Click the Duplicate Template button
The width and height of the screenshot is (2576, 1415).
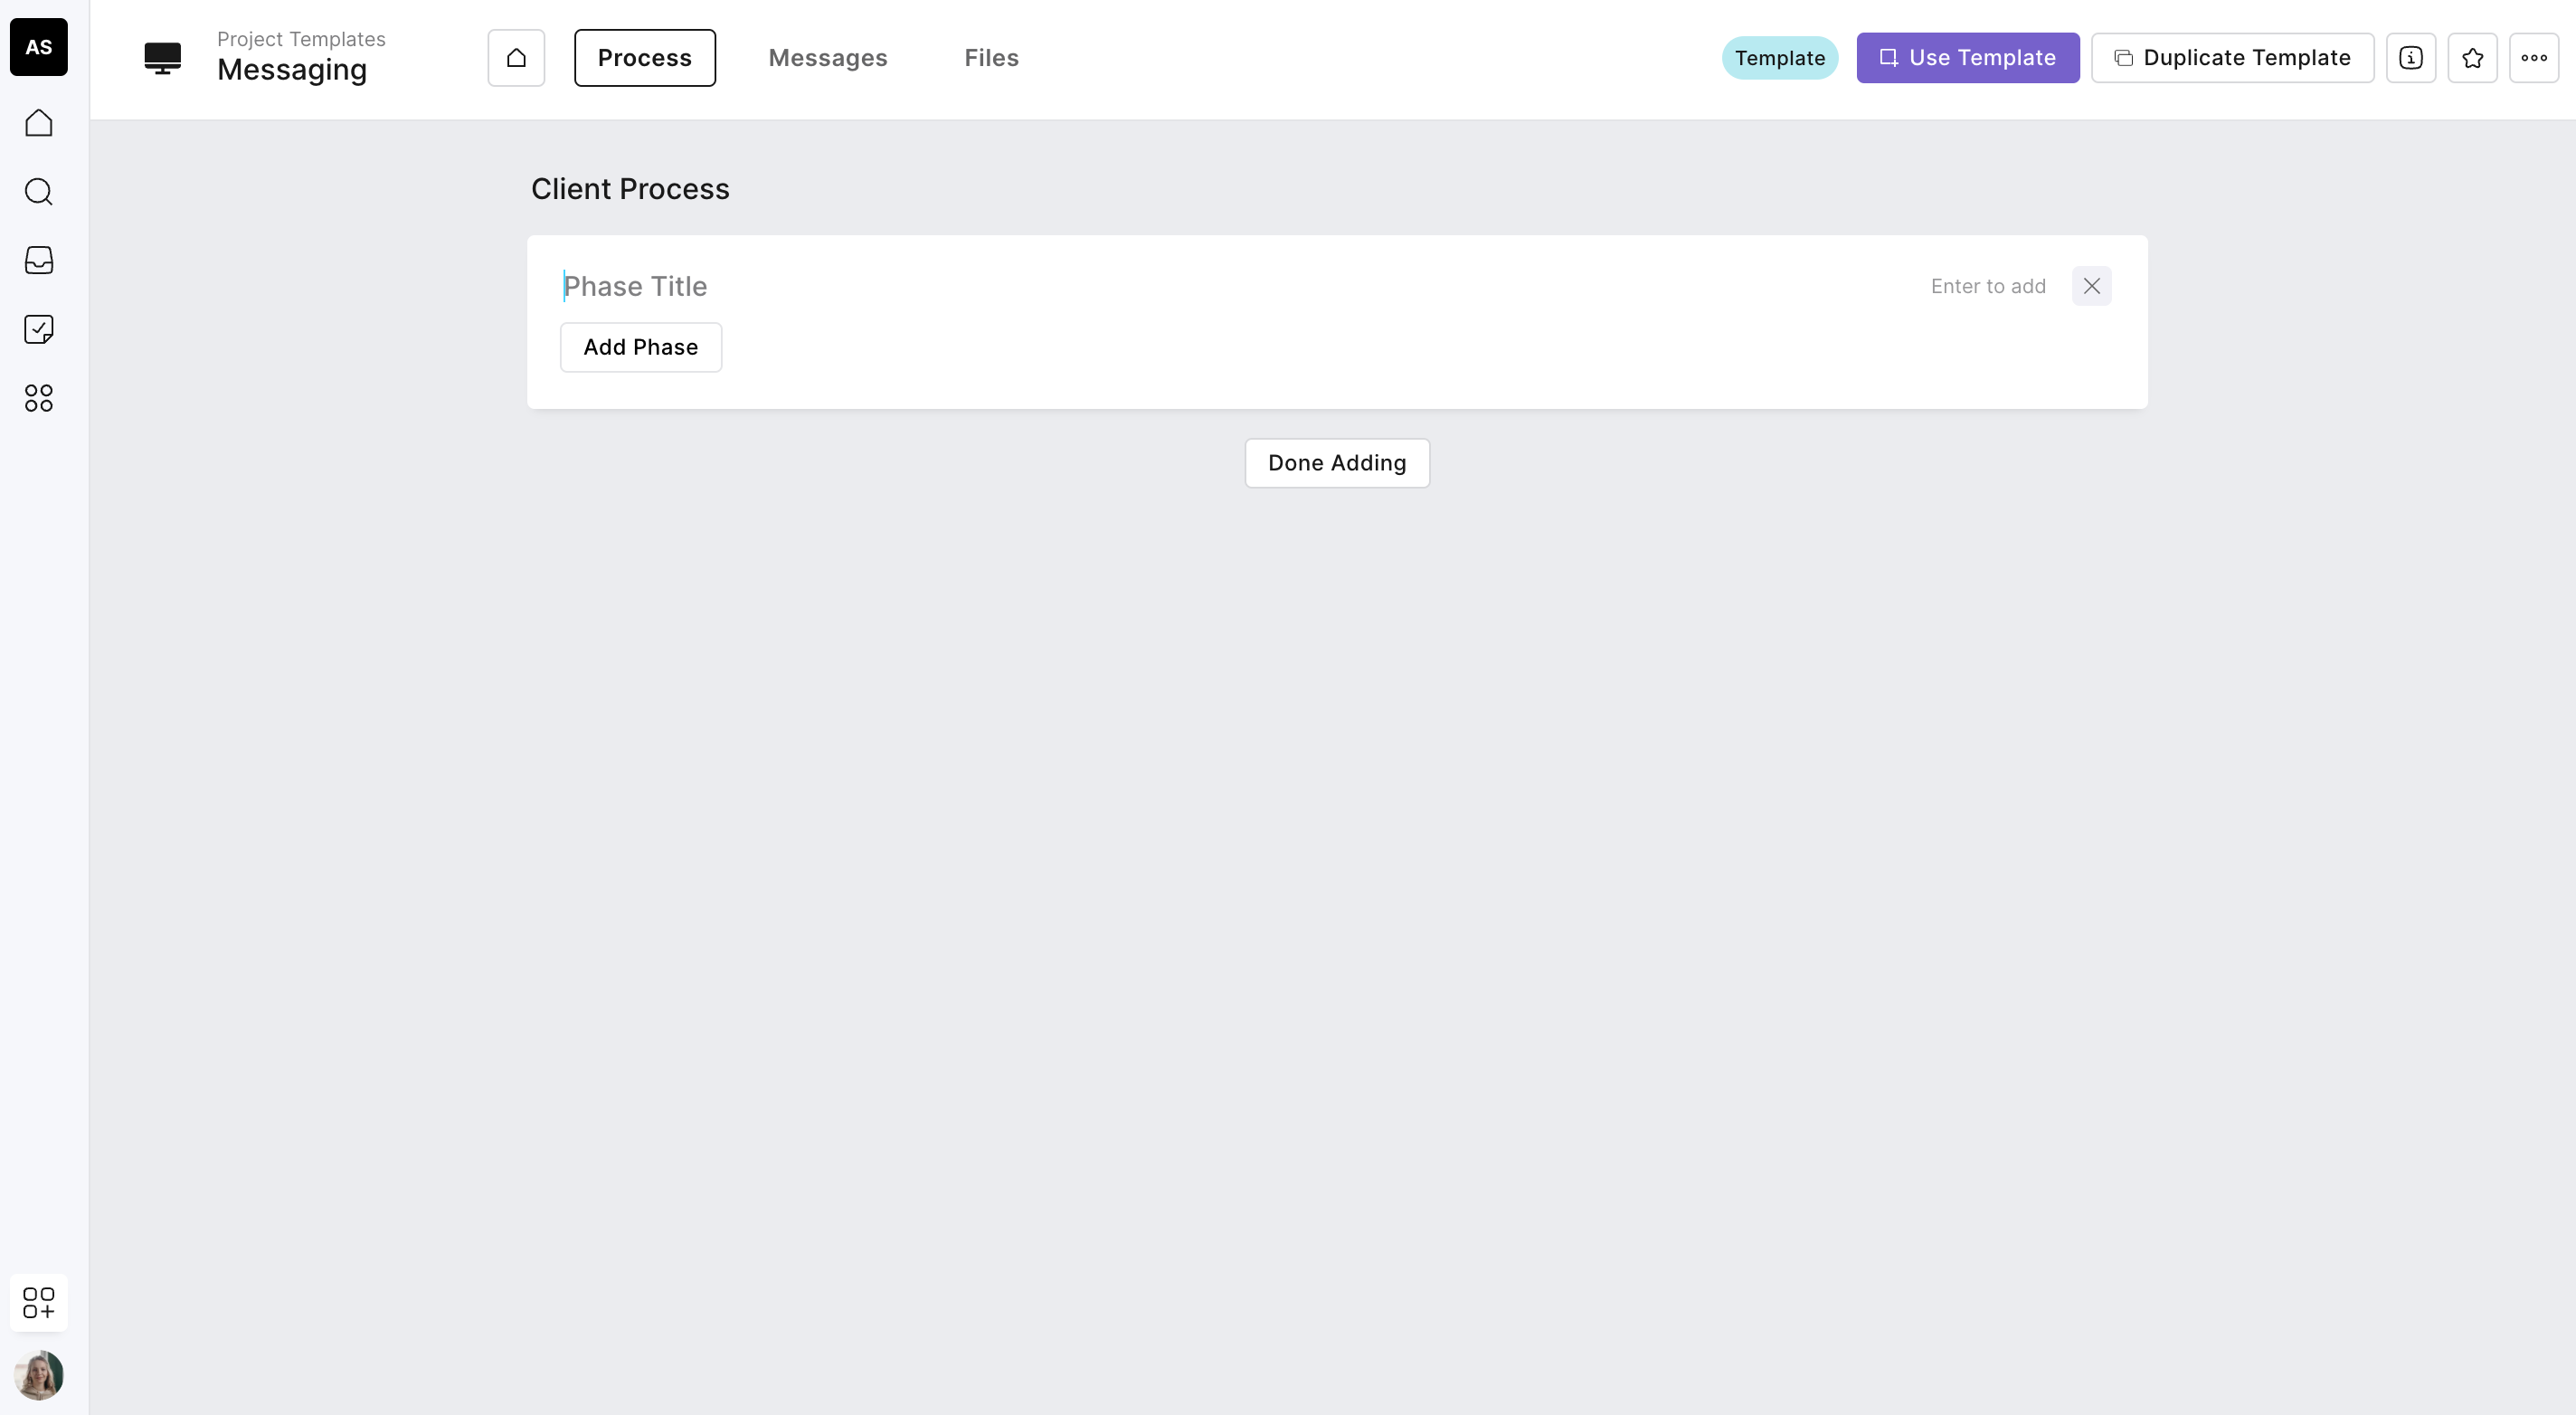click(x=2232, y=58)
